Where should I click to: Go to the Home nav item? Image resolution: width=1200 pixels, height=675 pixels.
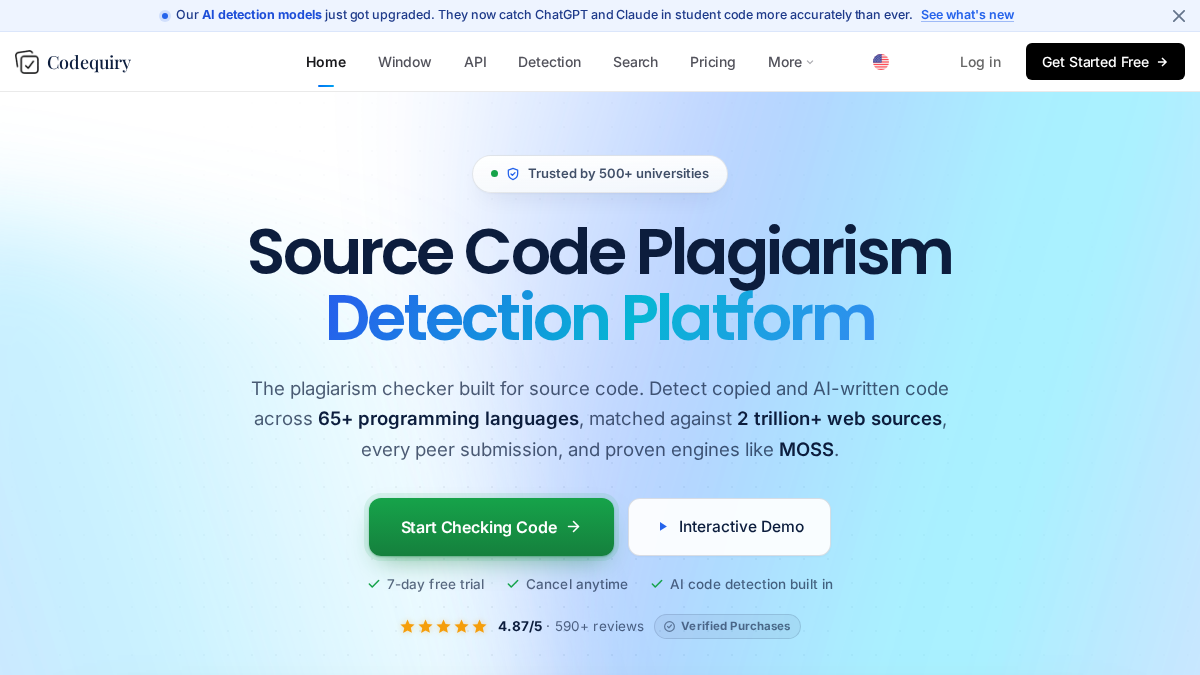coord(326,62)
